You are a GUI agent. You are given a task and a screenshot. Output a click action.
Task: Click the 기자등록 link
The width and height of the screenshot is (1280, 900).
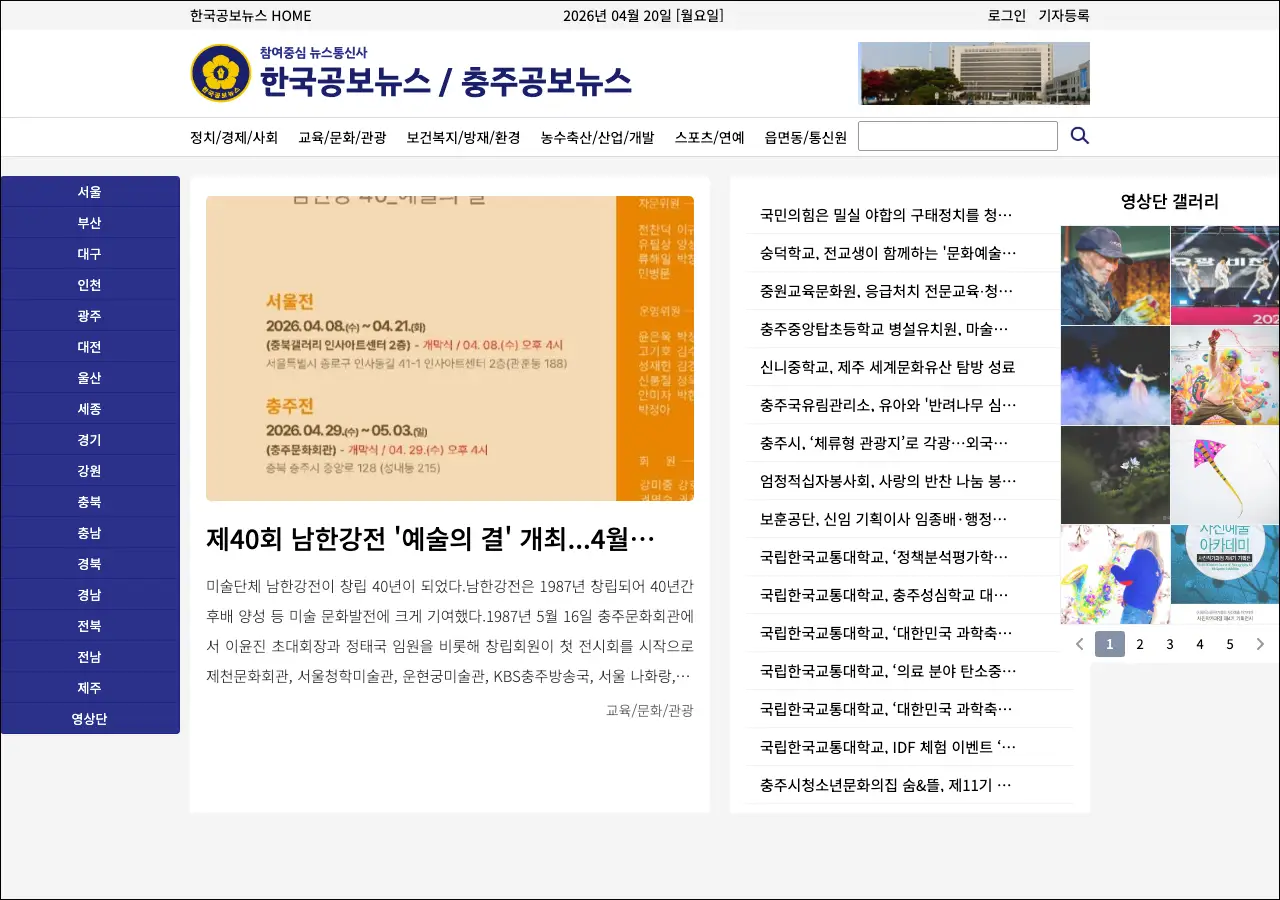tap(1063, 16)
